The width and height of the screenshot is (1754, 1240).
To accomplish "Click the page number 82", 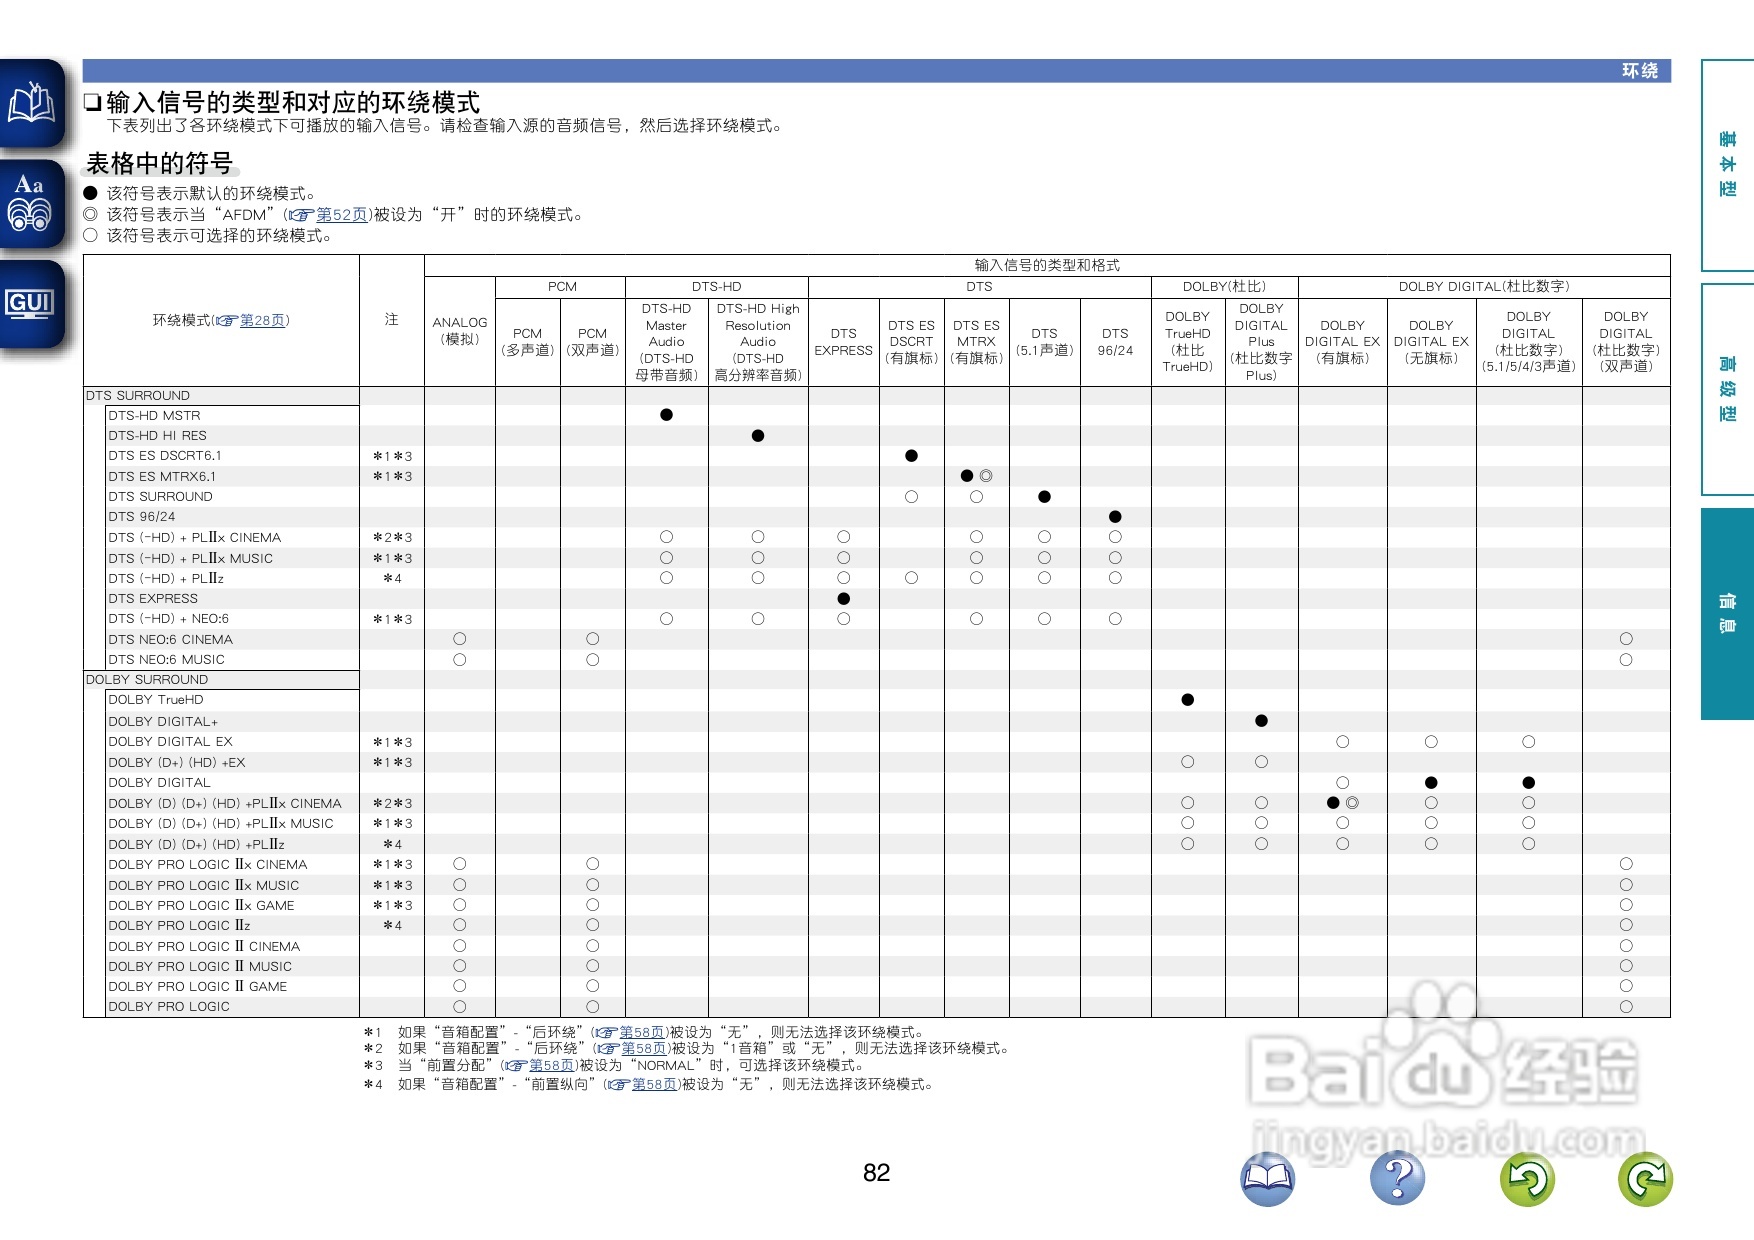I will pyautogui.click(x=877, y=1172).
